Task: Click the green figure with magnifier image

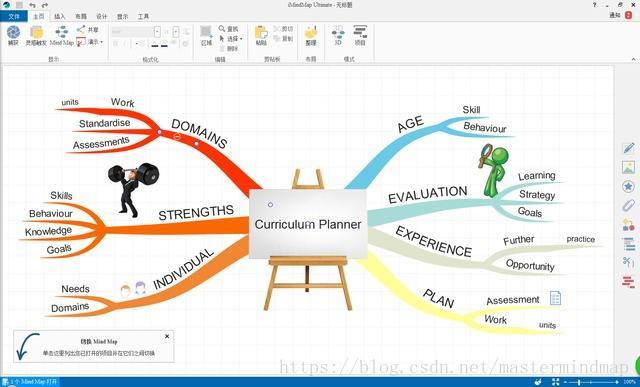Action: 494,171
